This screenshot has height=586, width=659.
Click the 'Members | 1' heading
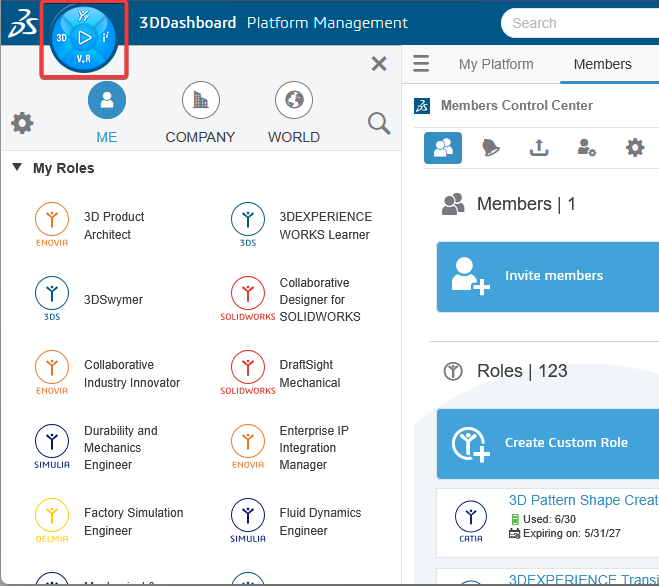click(x=526, y=204)
